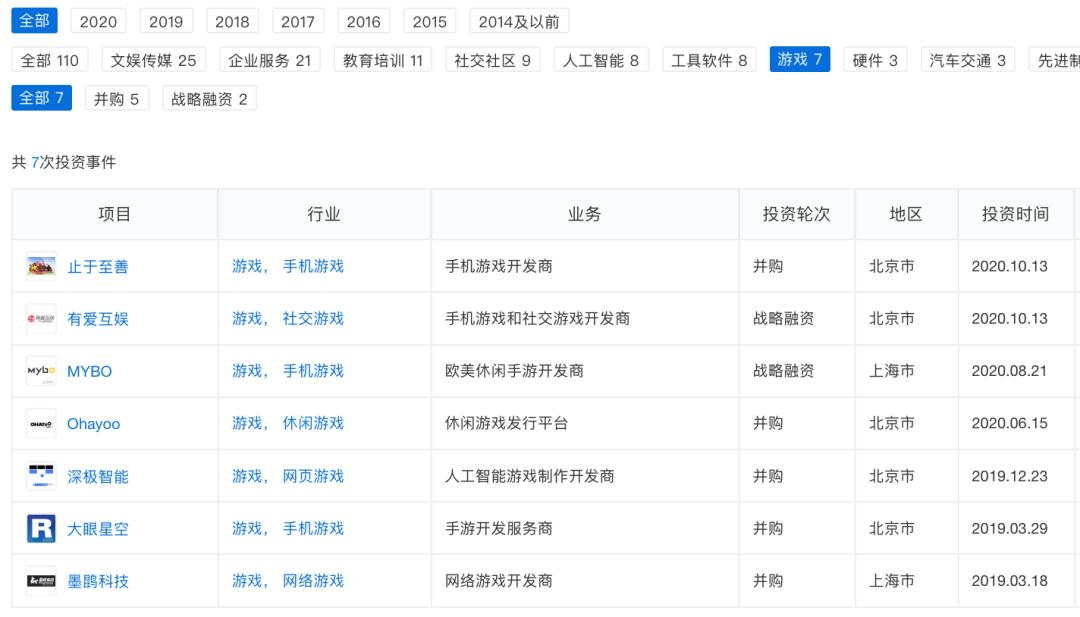
Task: Open the 墨鹍科技 project logo
Action: pyautogui.click(x=41, y=581)
